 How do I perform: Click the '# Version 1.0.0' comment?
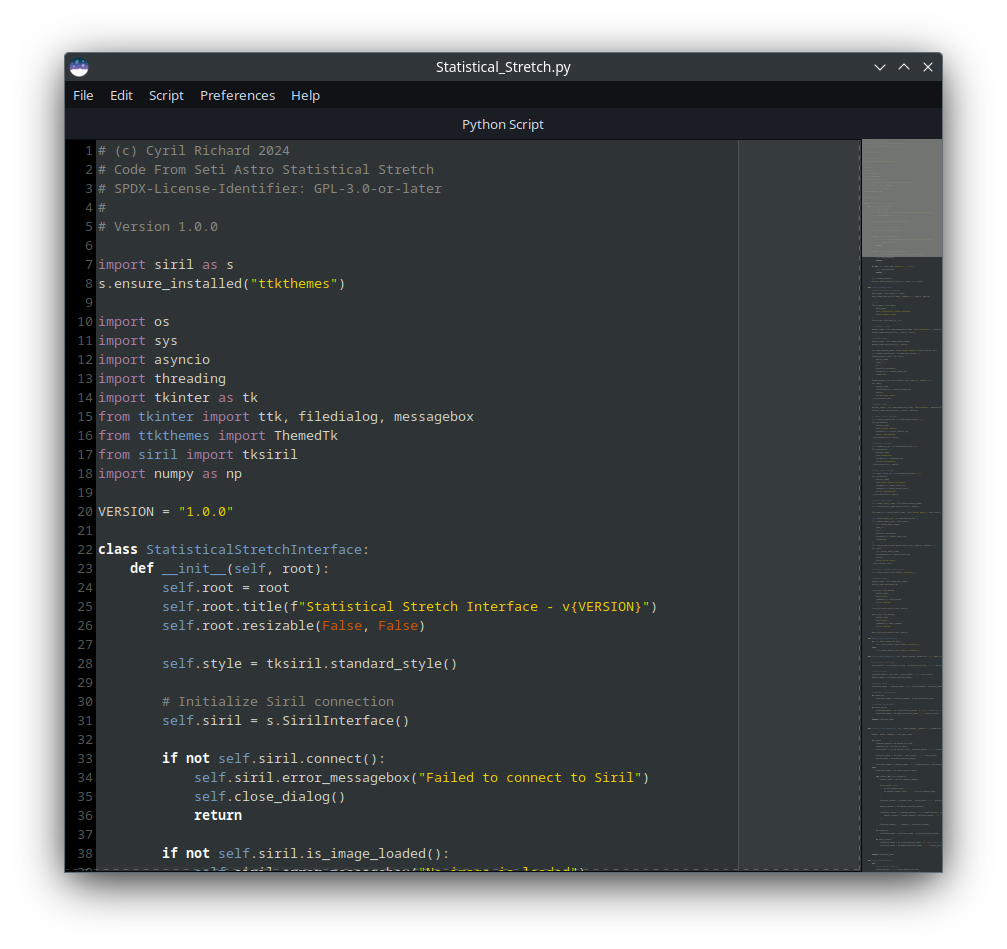point(158,227)
